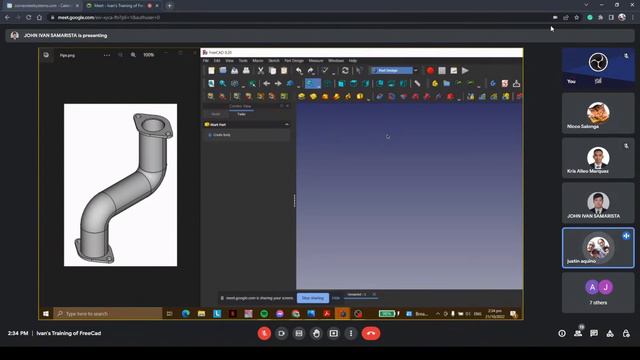Screen dimensions: 640x360
Task: Click FreeCAD measure ruler icon
Action: 418,84
